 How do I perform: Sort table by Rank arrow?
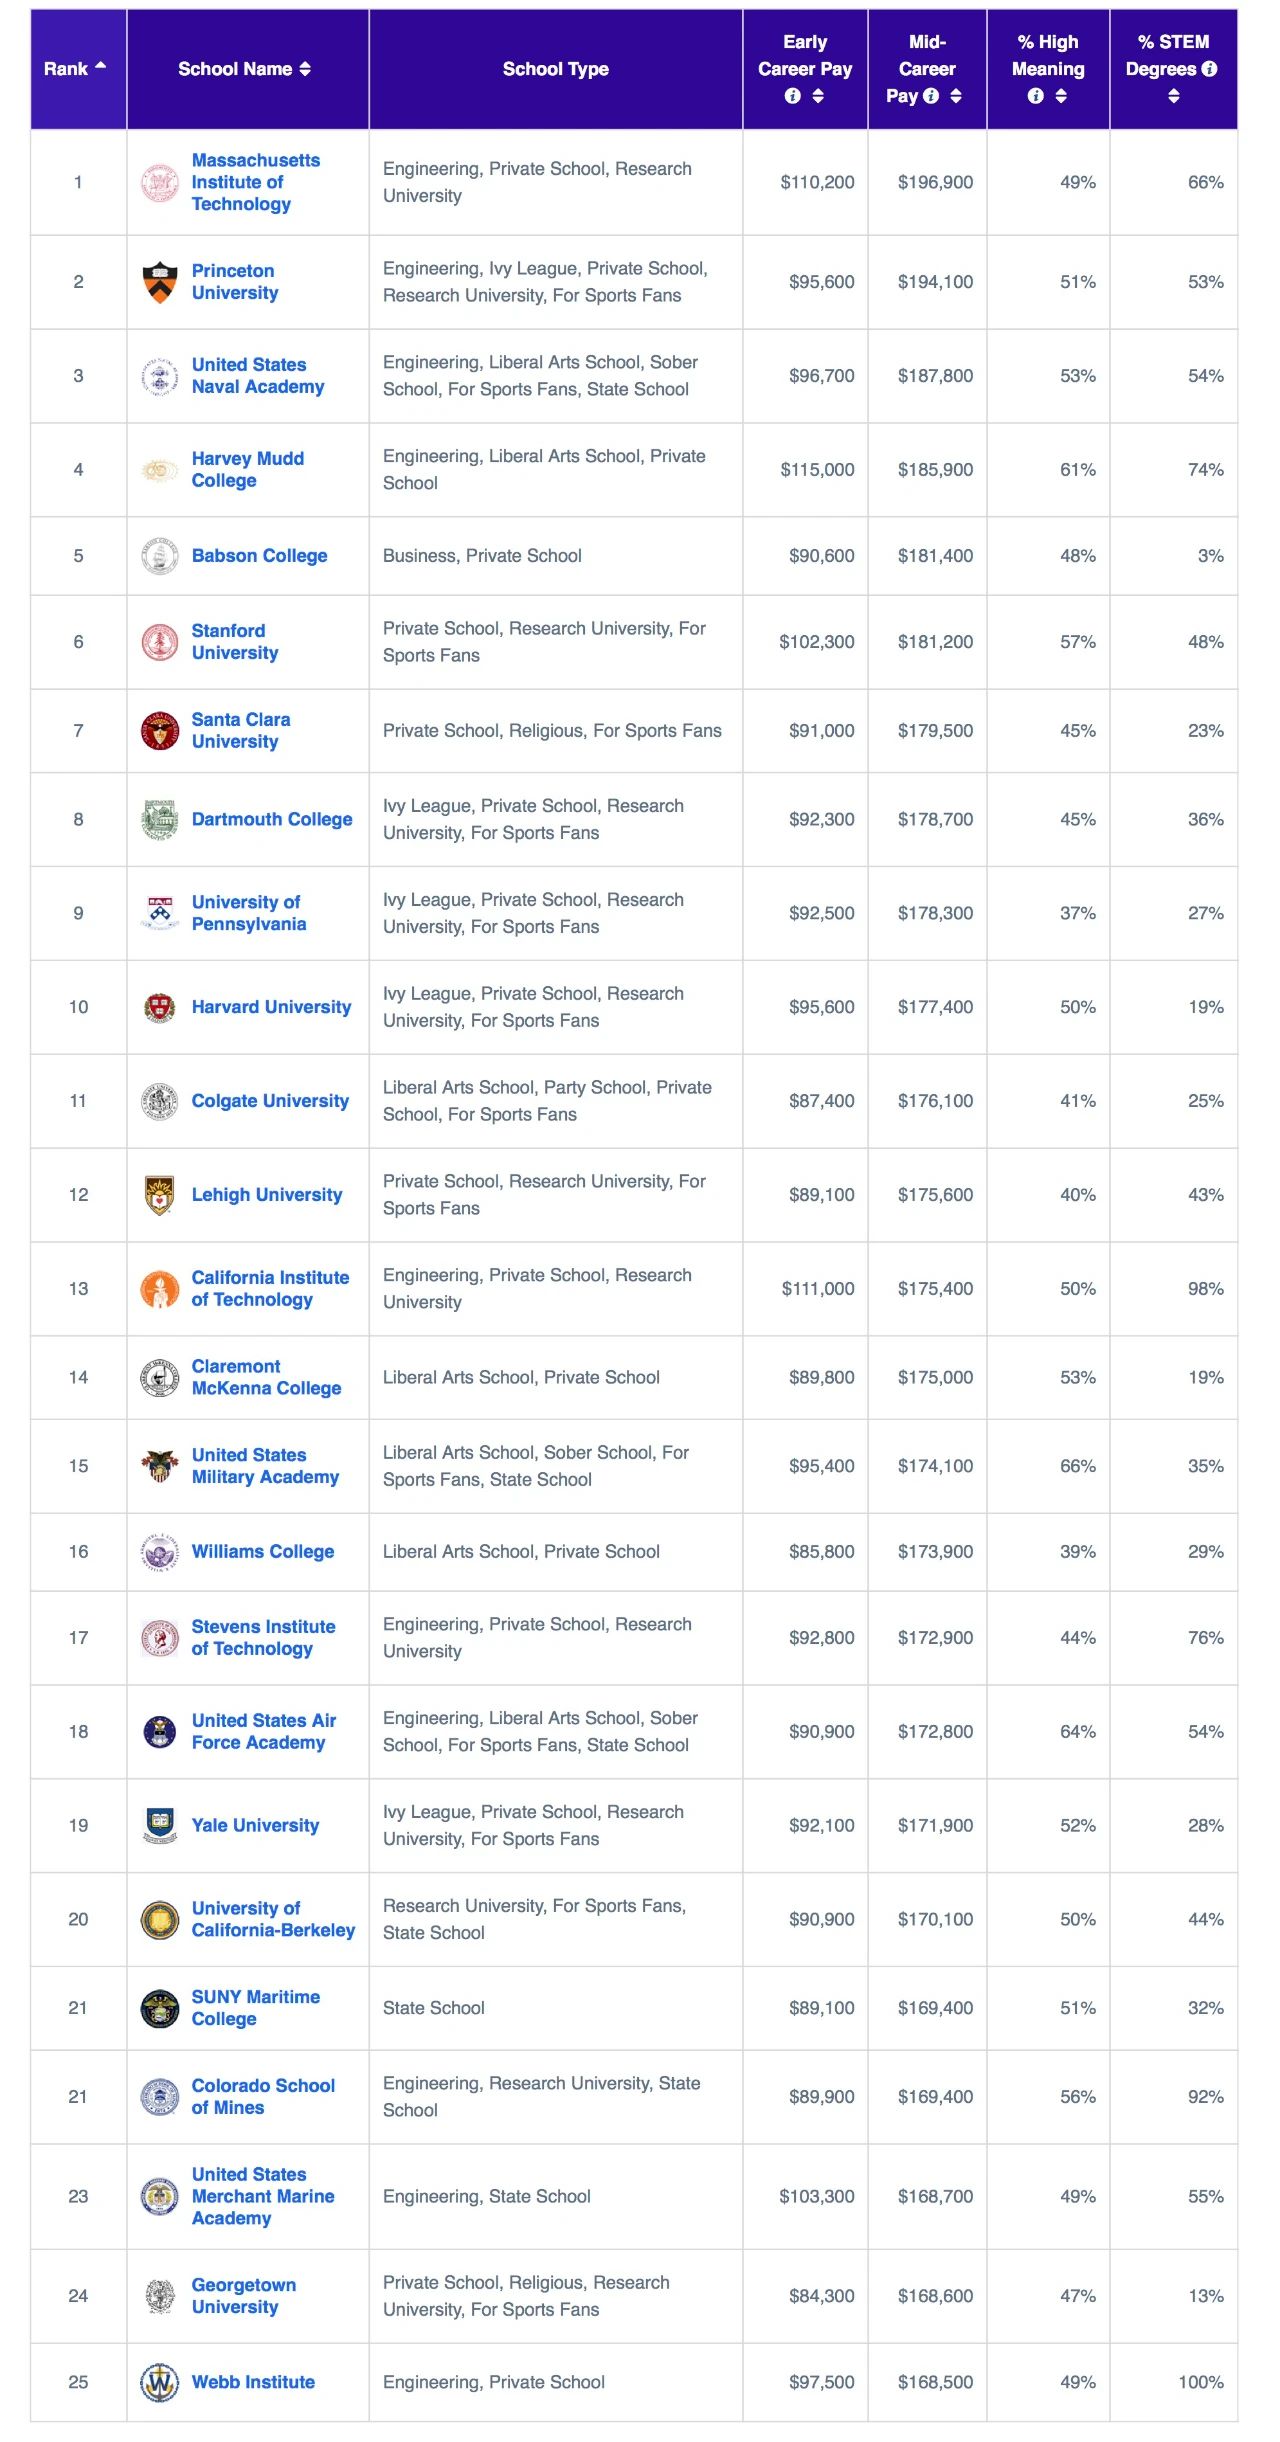click(100, 67)
